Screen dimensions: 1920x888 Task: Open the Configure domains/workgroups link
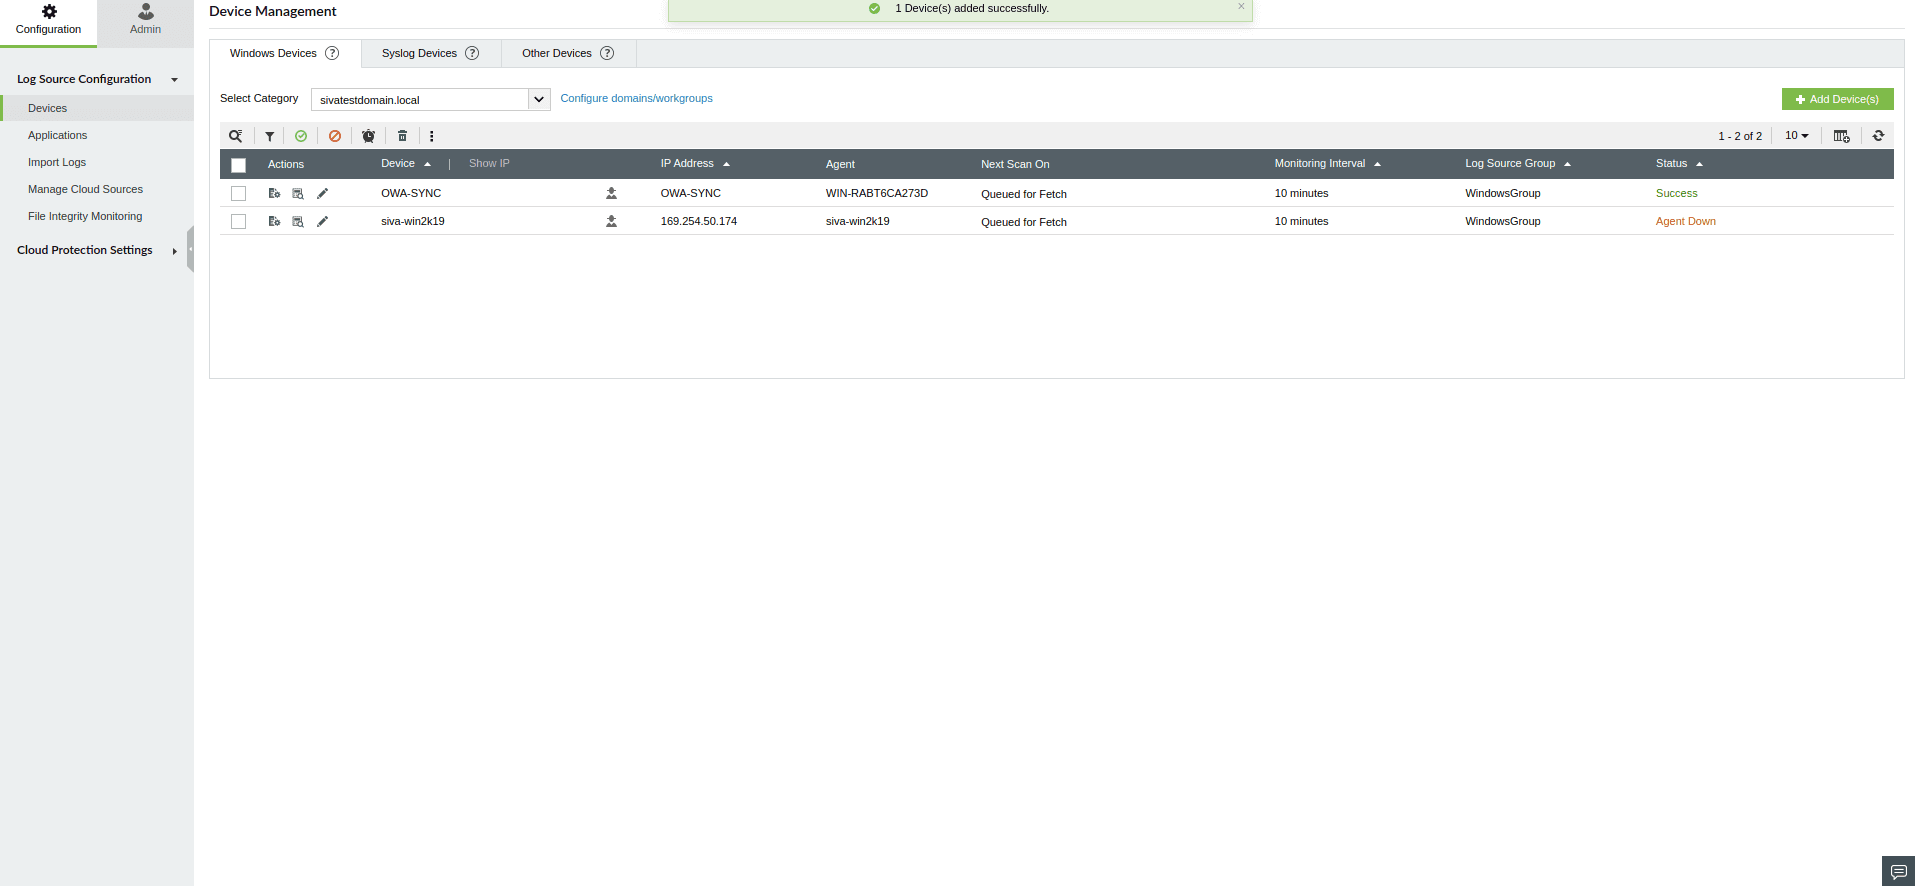636,98
